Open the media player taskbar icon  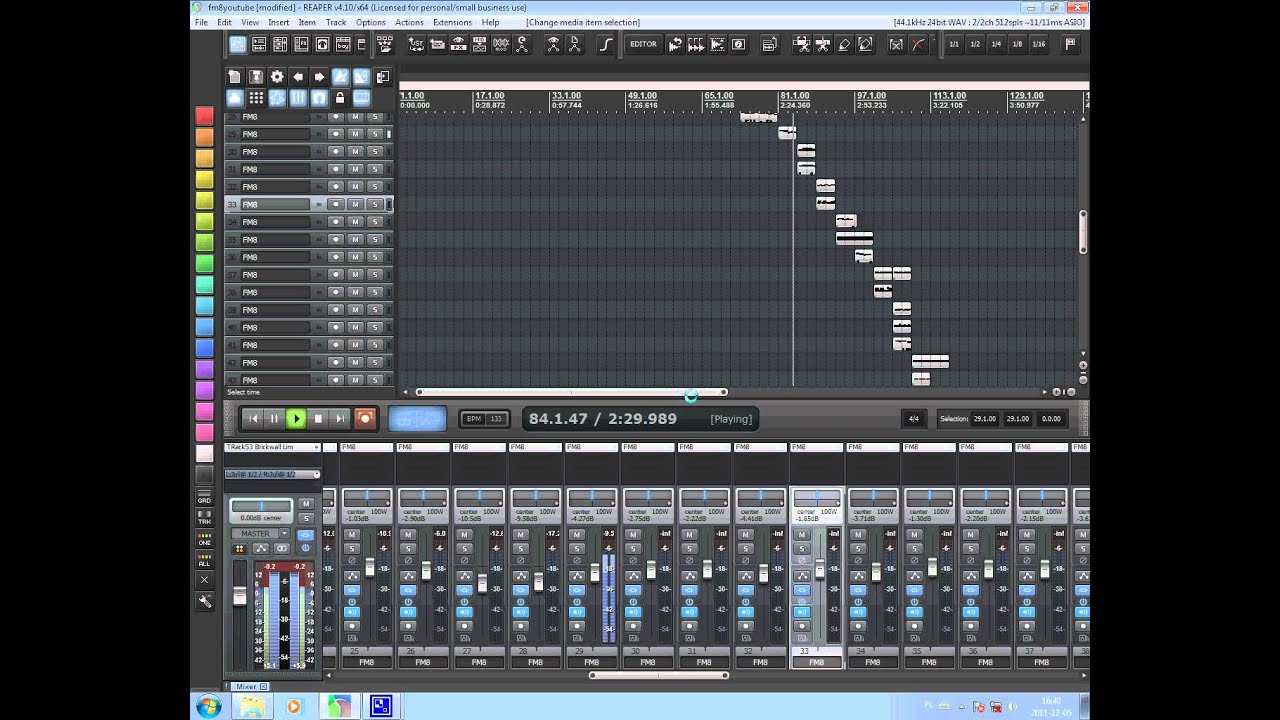pyautogui.click(x=293, y=706)
